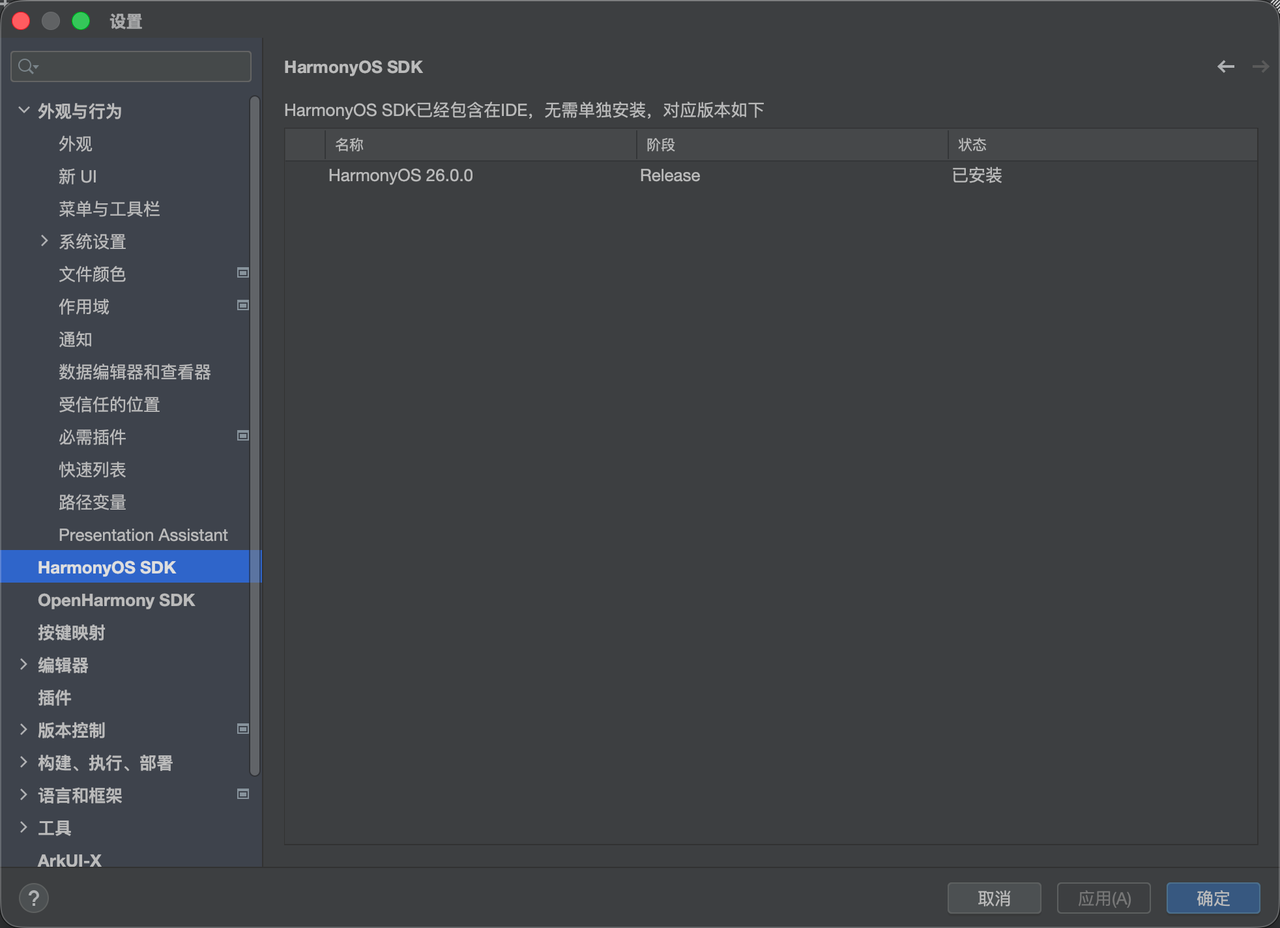Click the 应用(A) button
The image size is (1280, 928).
(1104, 898)
